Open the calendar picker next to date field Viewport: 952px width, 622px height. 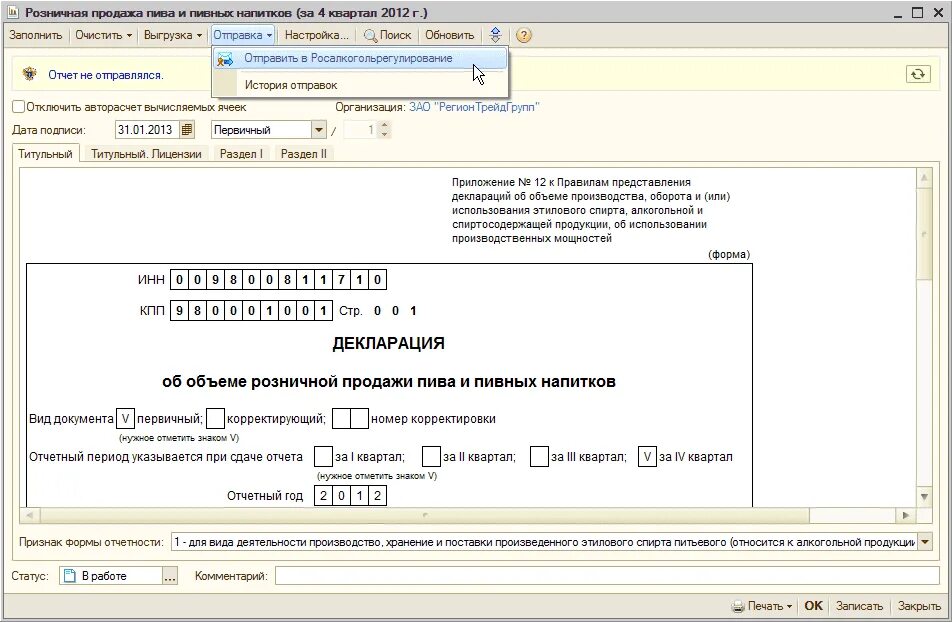point(187,129)
